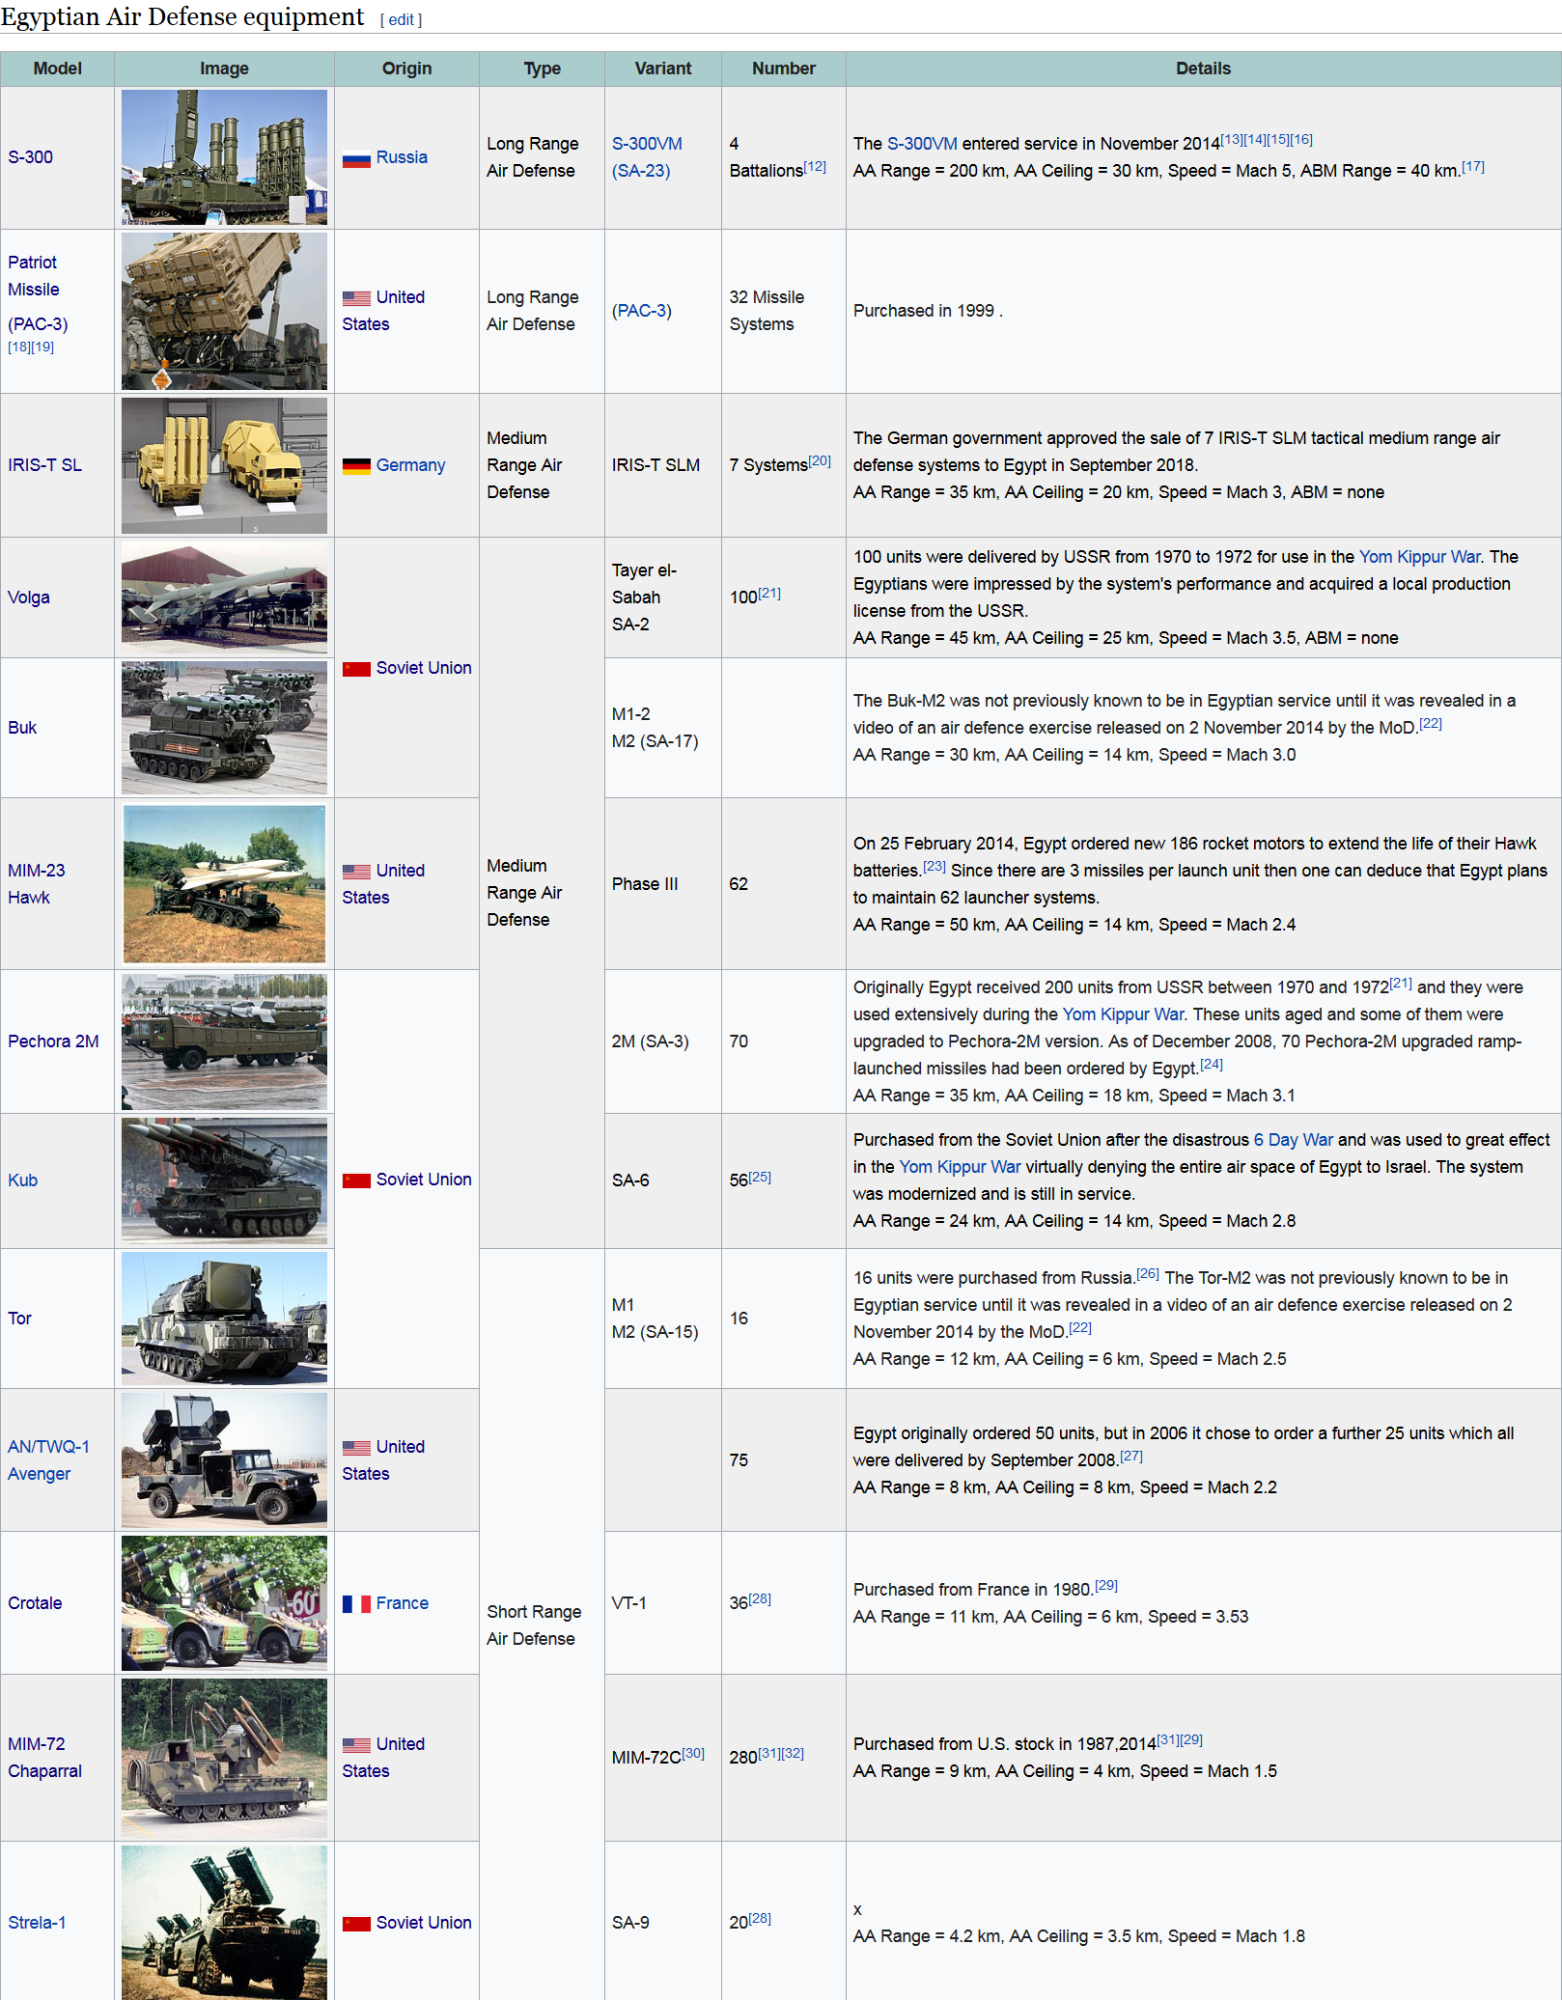Follow the France origin link
Viewport: 1562px width, 2000px height.
coord(402,1603)
